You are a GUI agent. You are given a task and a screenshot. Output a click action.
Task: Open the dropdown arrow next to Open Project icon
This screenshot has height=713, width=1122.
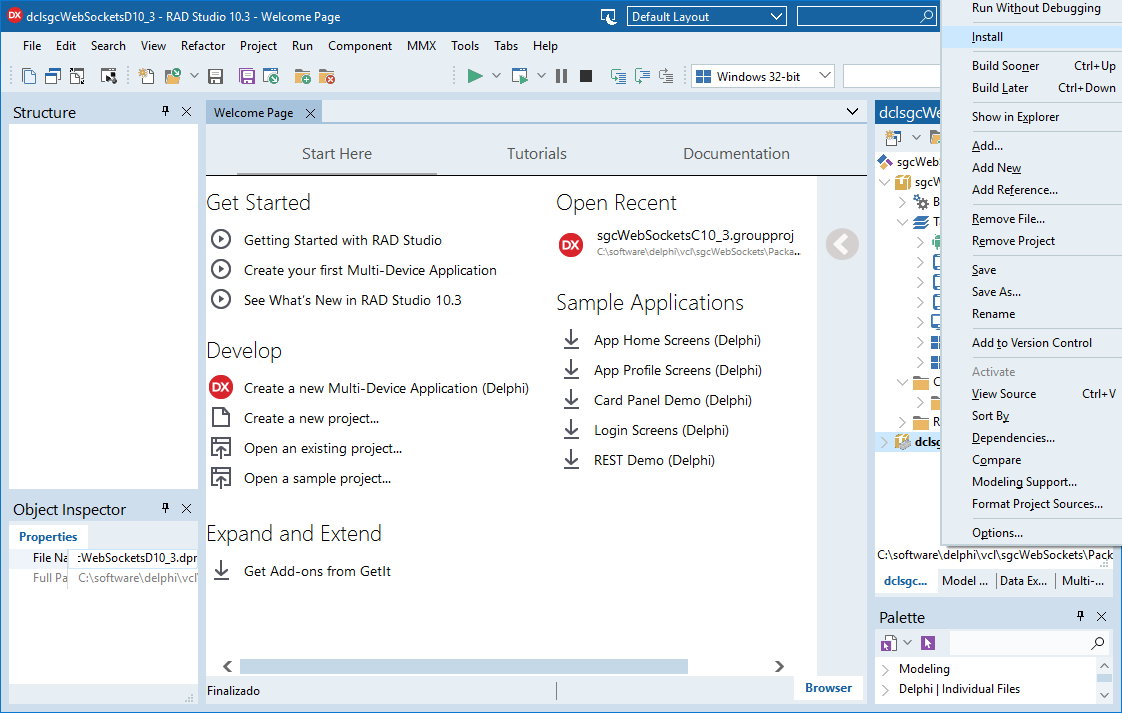pyautogui.click(x=194, y=76)
